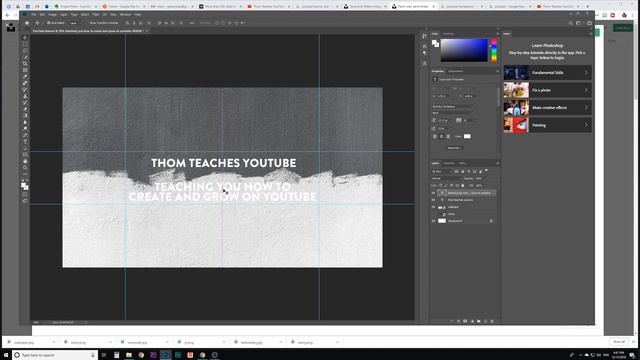Viewport: 640px width, 360px height.
Task: Open the layer blend mode dropdown
Action: 446,178
